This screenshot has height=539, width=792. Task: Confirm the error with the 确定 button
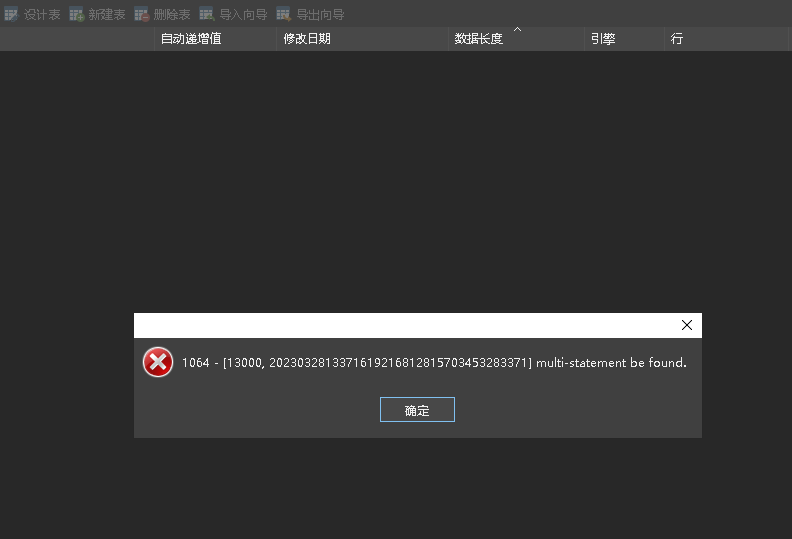pyautogui.click(x=417, y=410)
